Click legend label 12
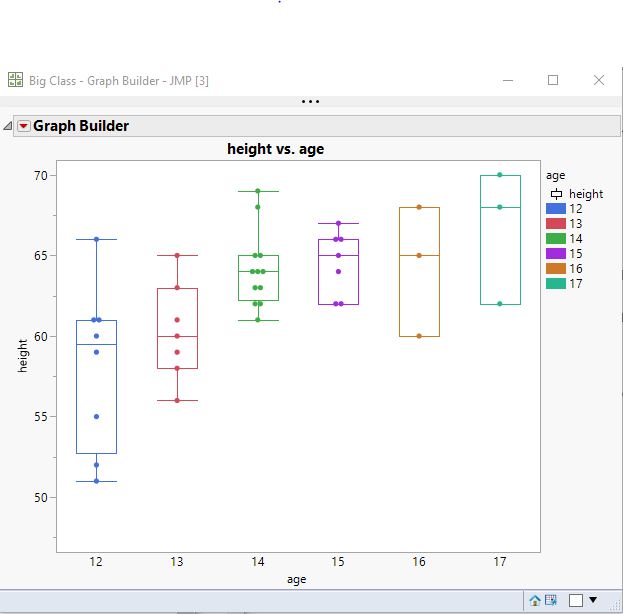 (576, 209)
